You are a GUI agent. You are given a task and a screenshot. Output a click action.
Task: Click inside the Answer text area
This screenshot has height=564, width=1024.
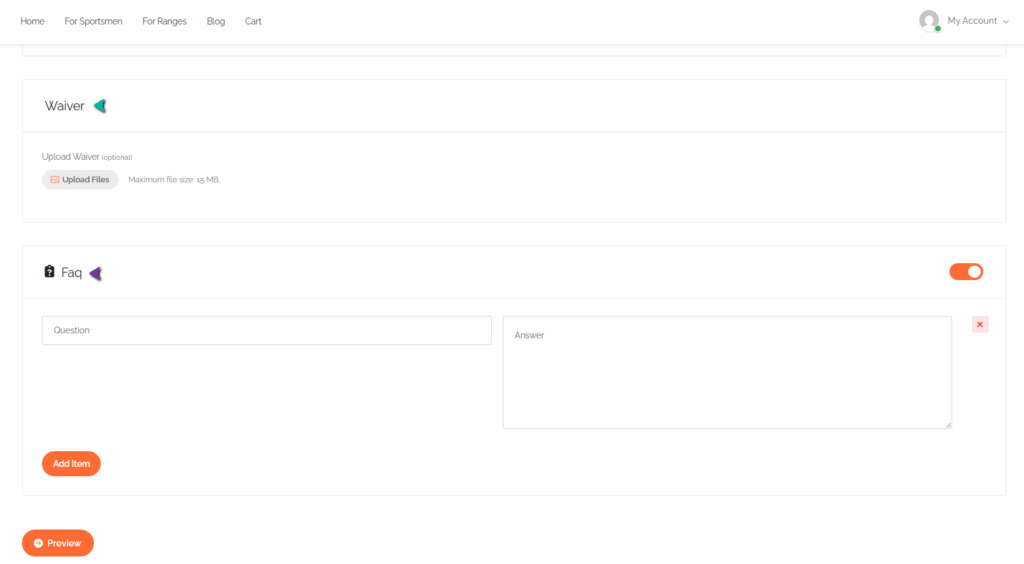pyautogui.click(x=727, y=372)
